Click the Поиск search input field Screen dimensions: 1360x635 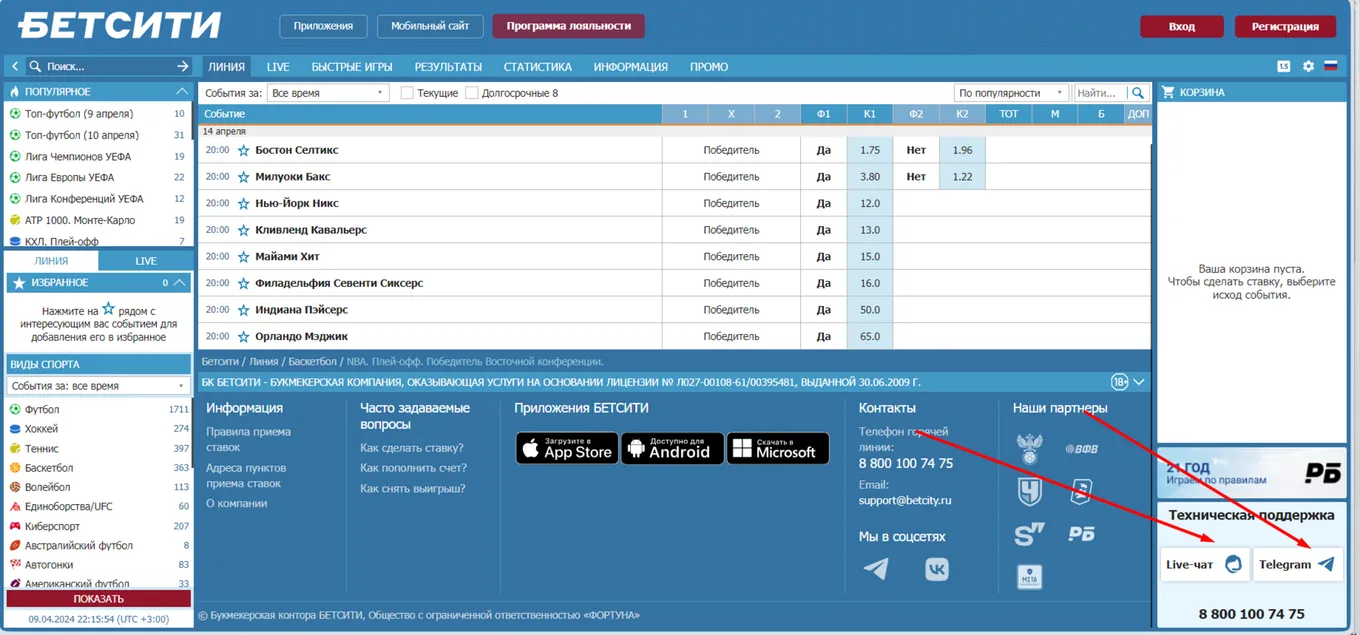coord(108,66)
